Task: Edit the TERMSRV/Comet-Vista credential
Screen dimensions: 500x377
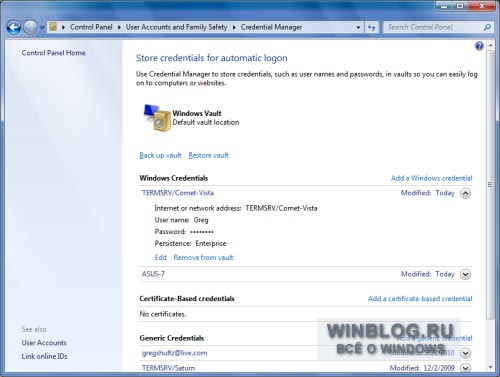Action: point(160,257)
